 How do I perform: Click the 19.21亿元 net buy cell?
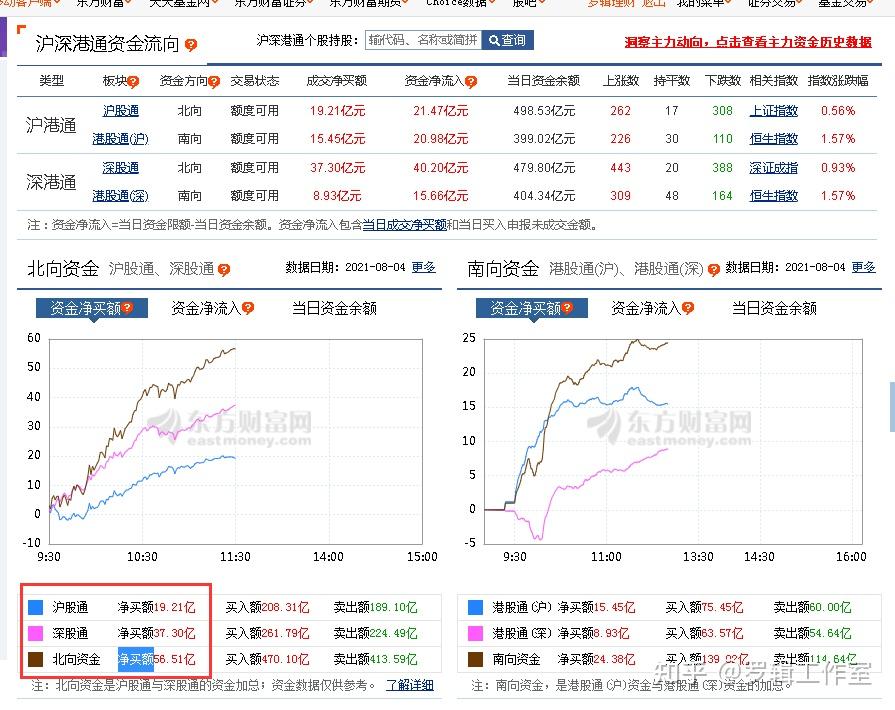pyautogui.click(x=337, y=111)
